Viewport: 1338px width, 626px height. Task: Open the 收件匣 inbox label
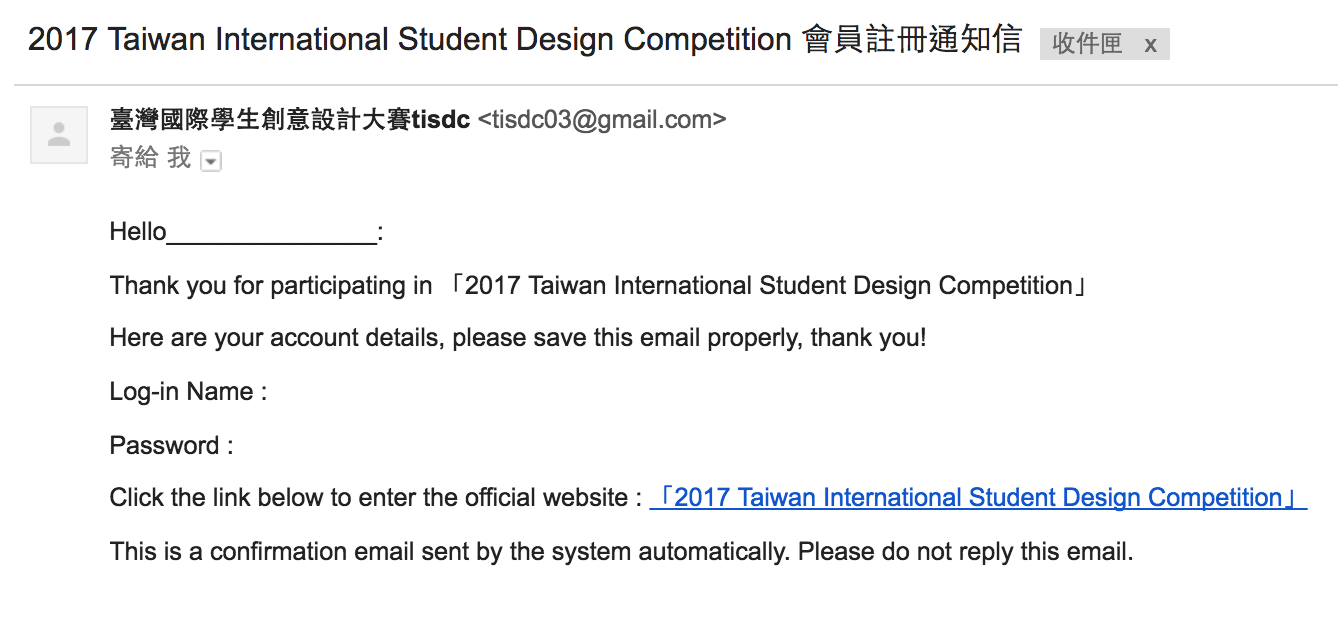point(1087,44)
